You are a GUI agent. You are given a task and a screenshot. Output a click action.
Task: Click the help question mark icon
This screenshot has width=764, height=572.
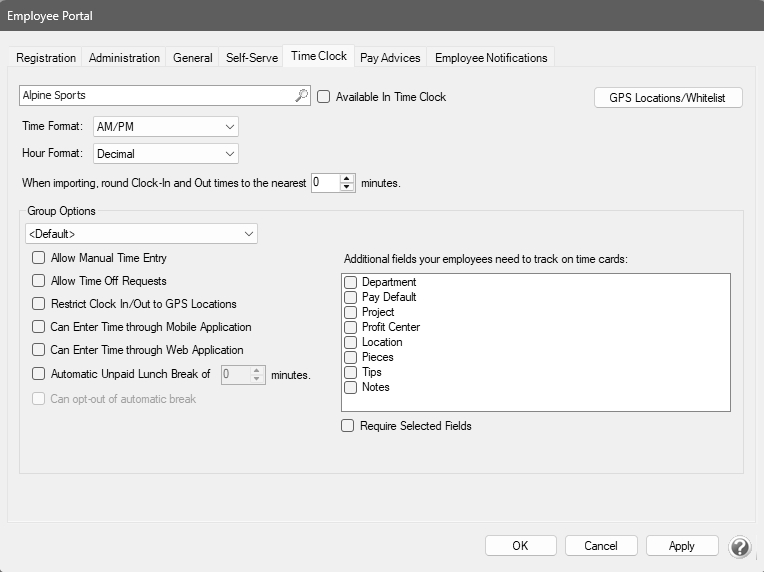tap(740, 547)
